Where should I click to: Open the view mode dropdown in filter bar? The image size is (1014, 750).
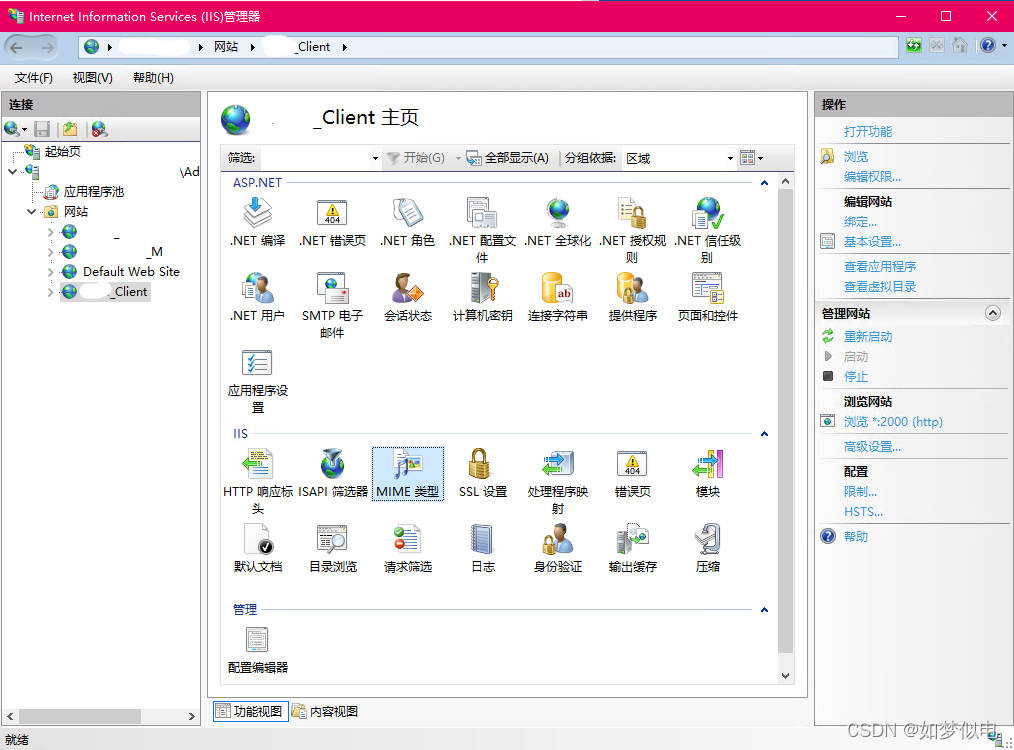[x=752, y=158]
